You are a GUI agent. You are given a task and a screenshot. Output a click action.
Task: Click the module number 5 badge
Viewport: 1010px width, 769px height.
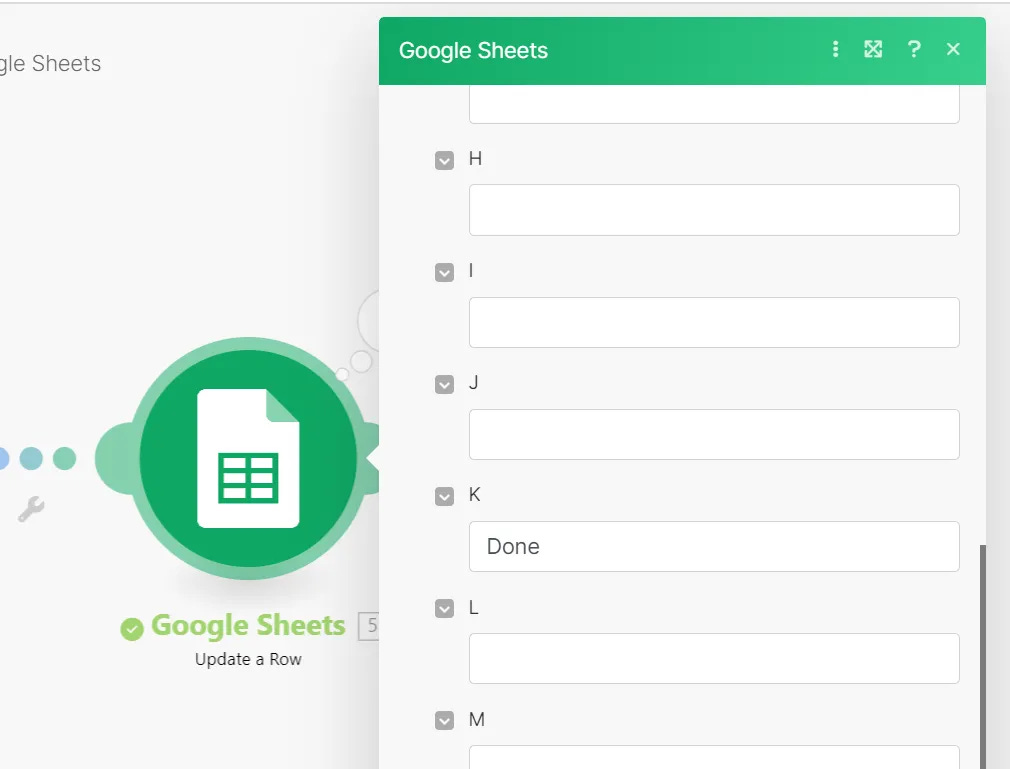(369, 625)
